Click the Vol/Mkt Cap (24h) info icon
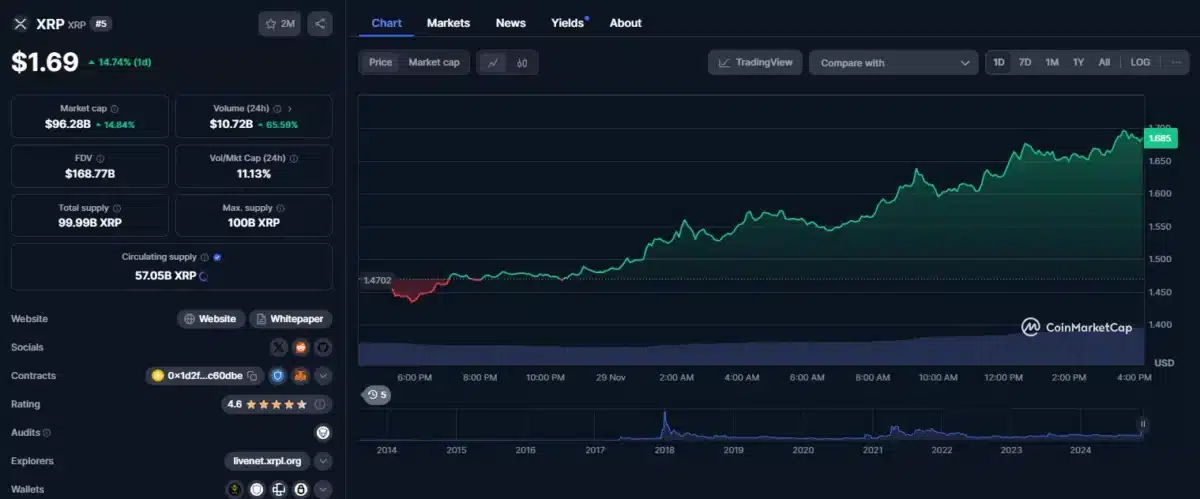The height and width of the screenshot is (499, 1200). point(293,157)
